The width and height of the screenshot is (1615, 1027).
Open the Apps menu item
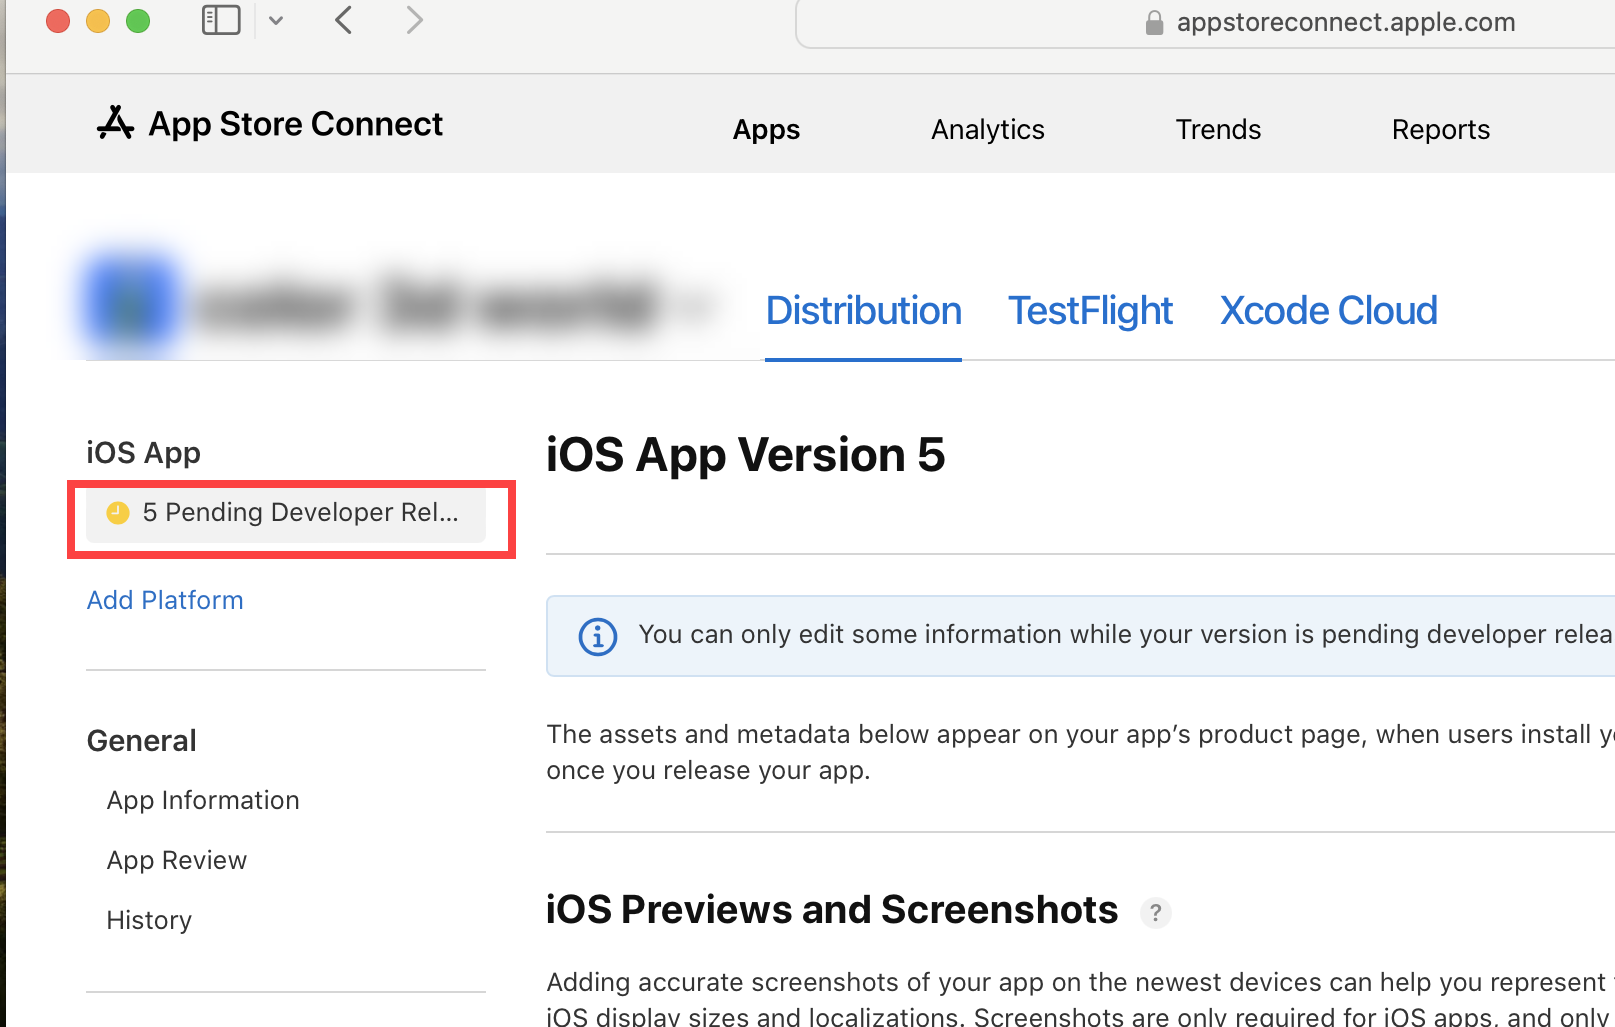pyautogui.click(x=766, y=130)
